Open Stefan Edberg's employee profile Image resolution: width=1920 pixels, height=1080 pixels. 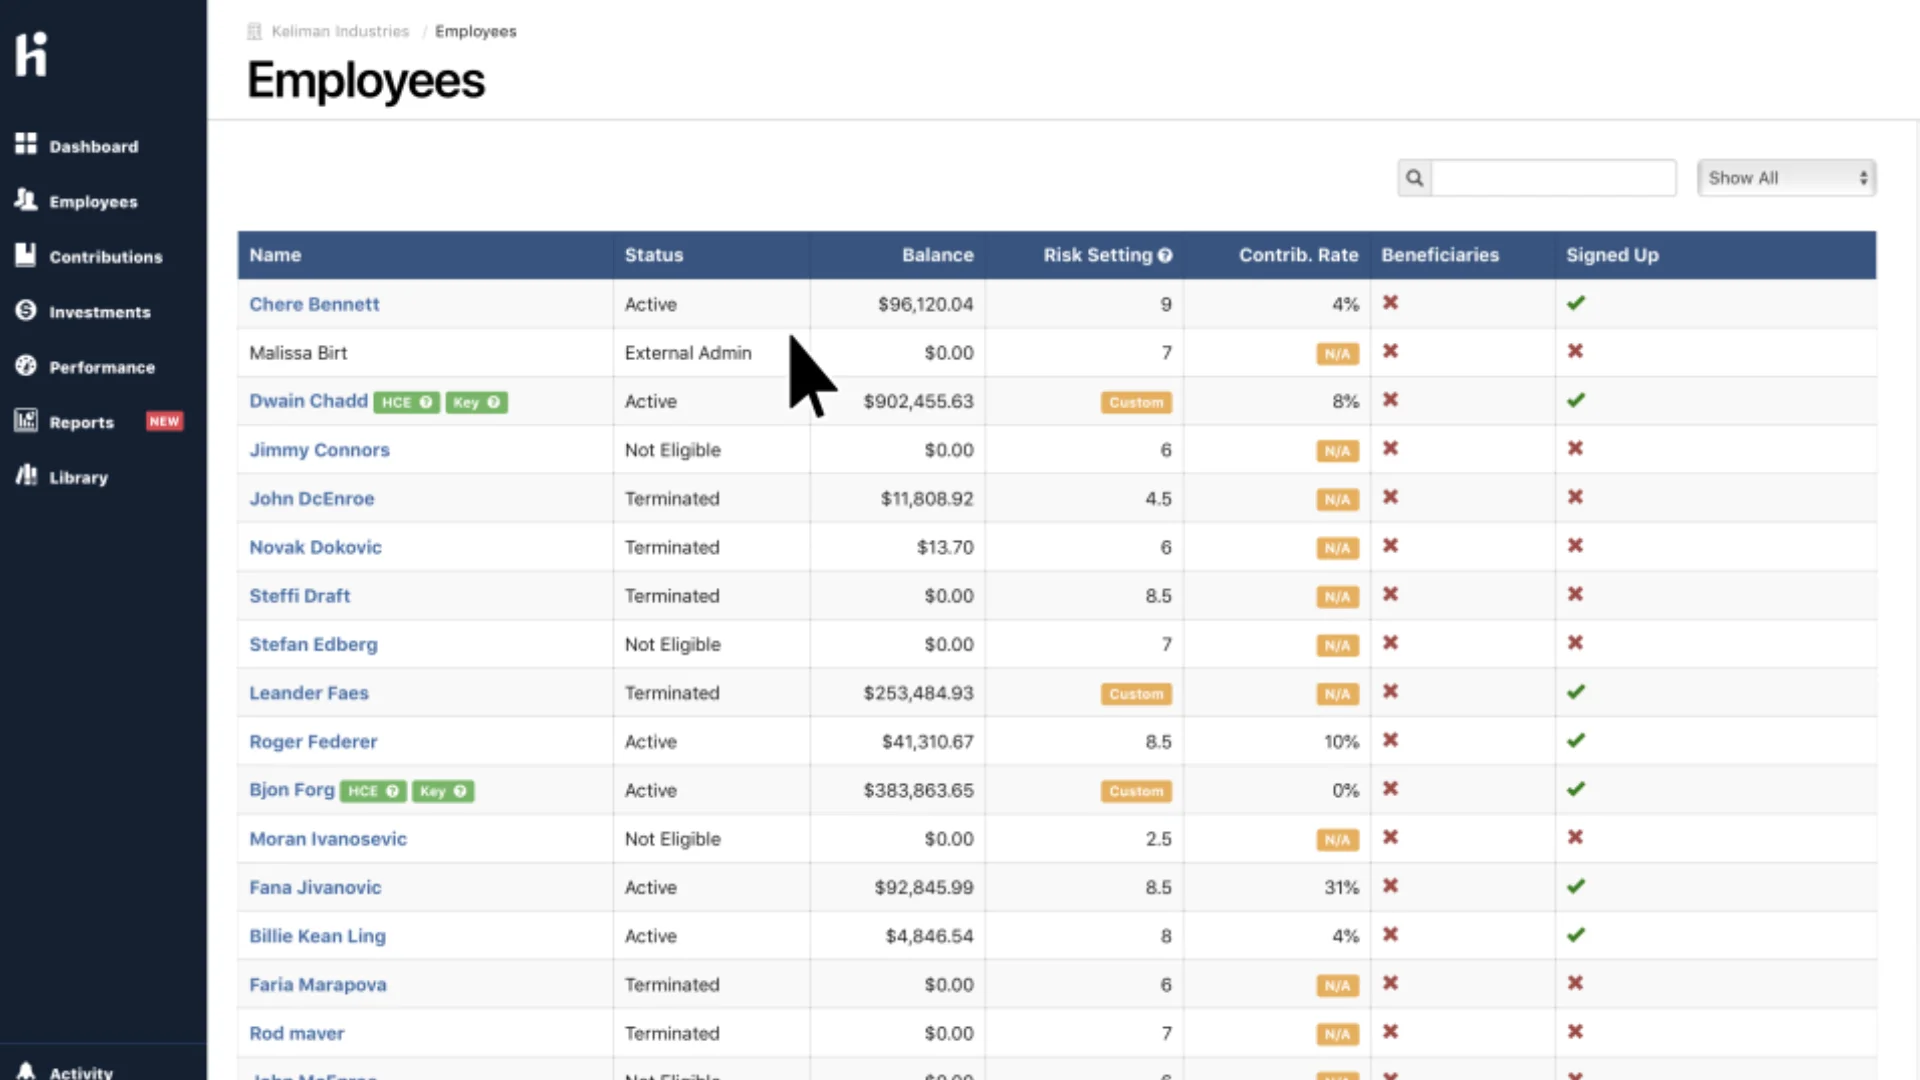click(313, 644)
